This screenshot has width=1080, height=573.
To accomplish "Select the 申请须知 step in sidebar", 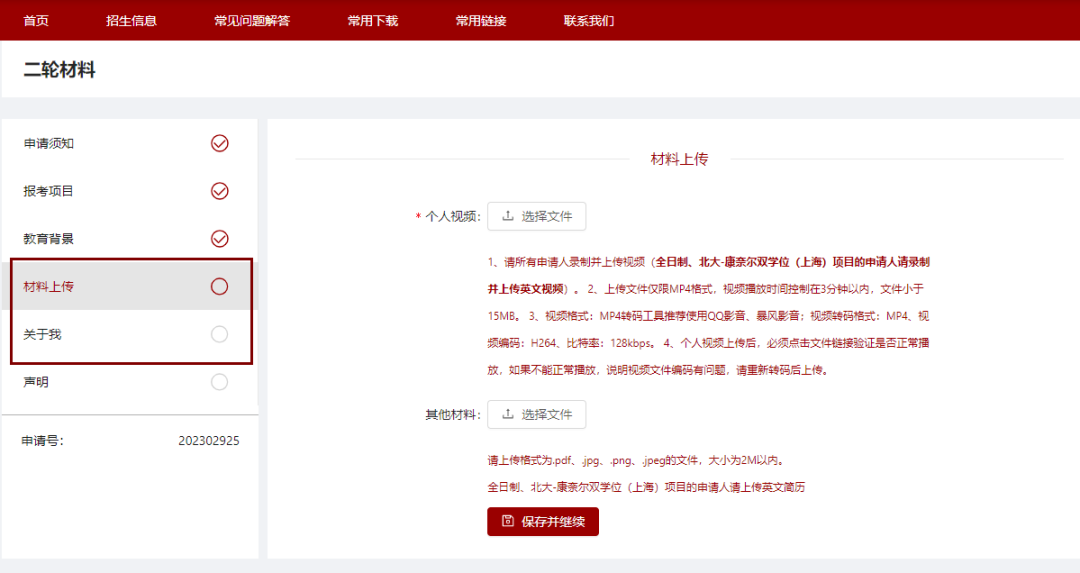I will 129,143.
